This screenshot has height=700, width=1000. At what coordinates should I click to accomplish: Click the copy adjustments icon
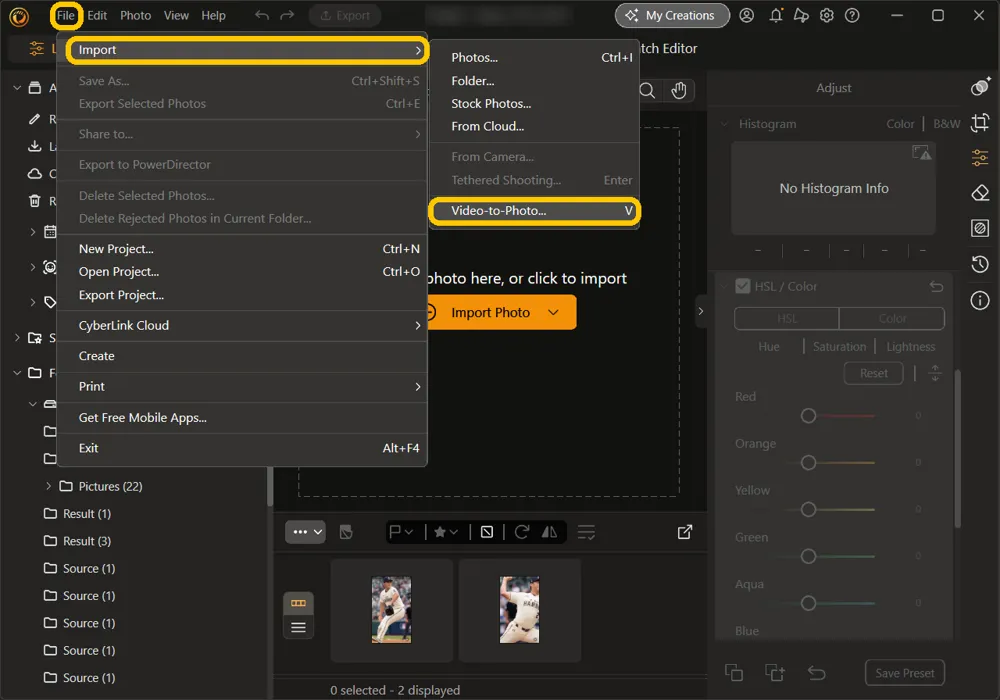(x=734, y=673)
